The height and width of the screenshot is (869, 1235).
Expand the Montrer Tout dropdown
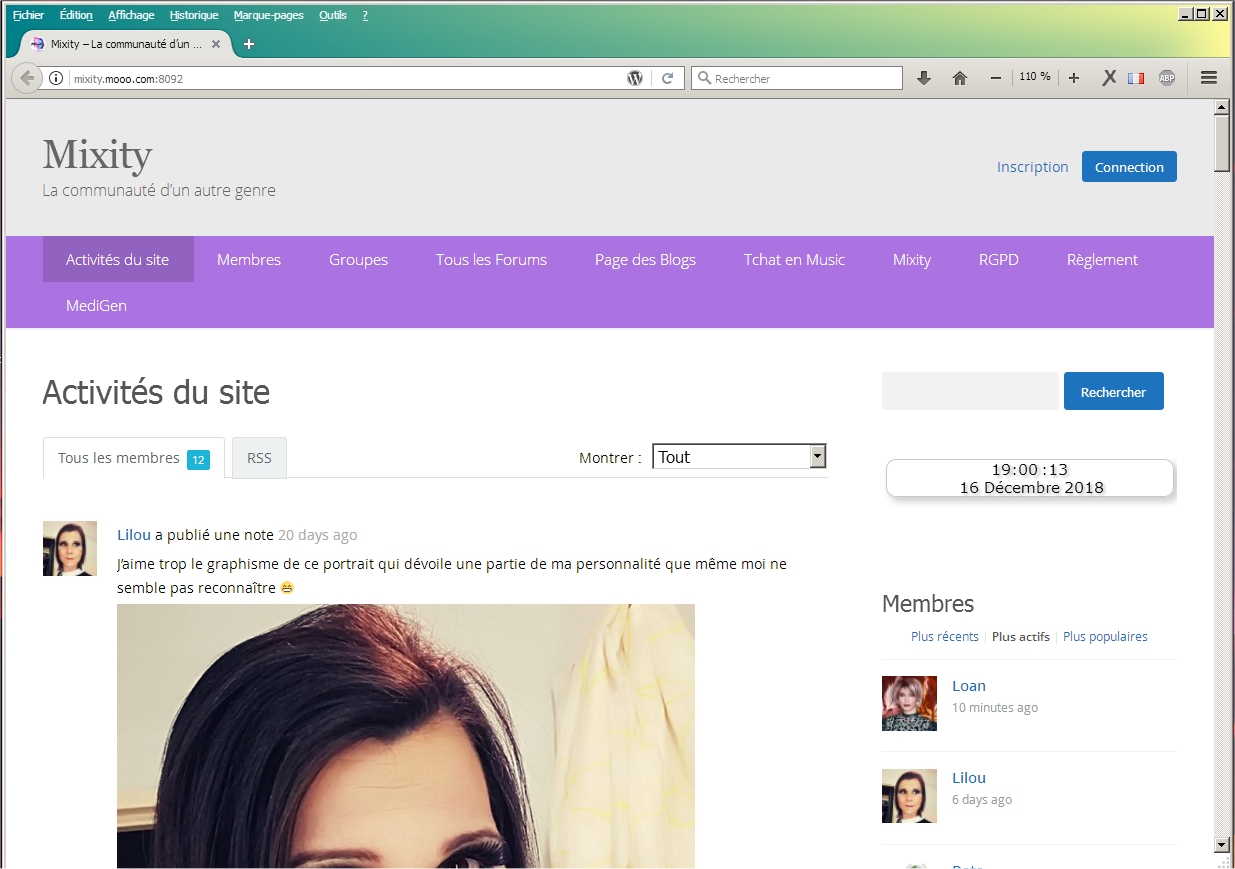(739, 457)
